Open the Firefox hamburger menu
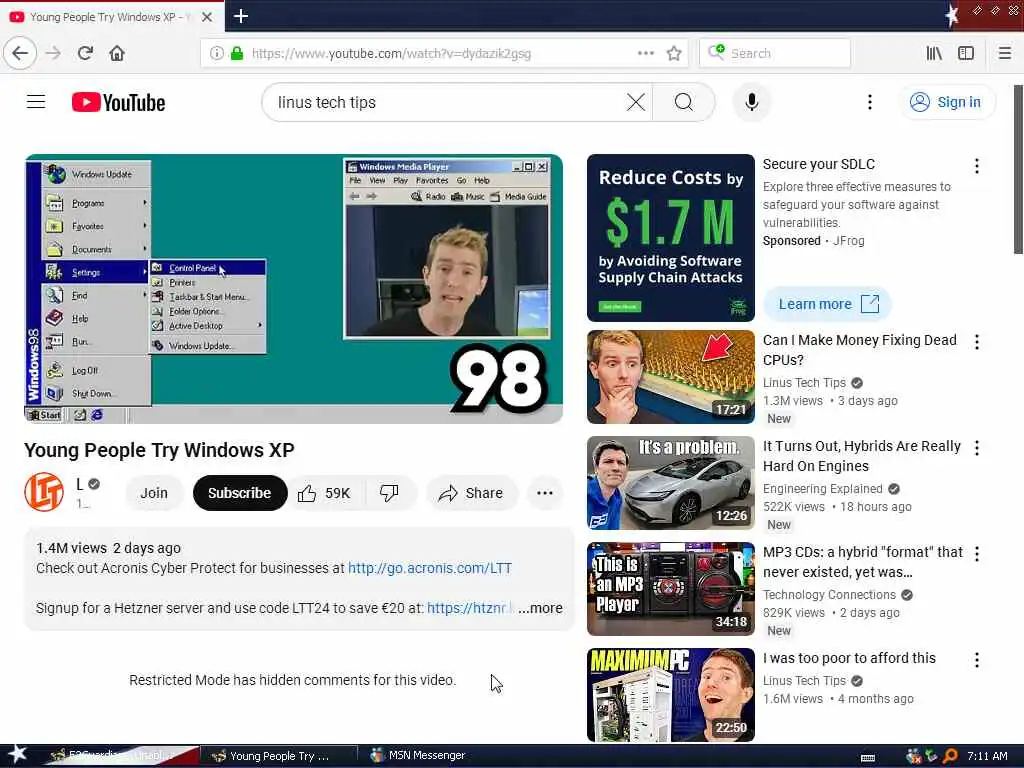The width and height of the screenshot is (1024, 768). (1004, 53)
